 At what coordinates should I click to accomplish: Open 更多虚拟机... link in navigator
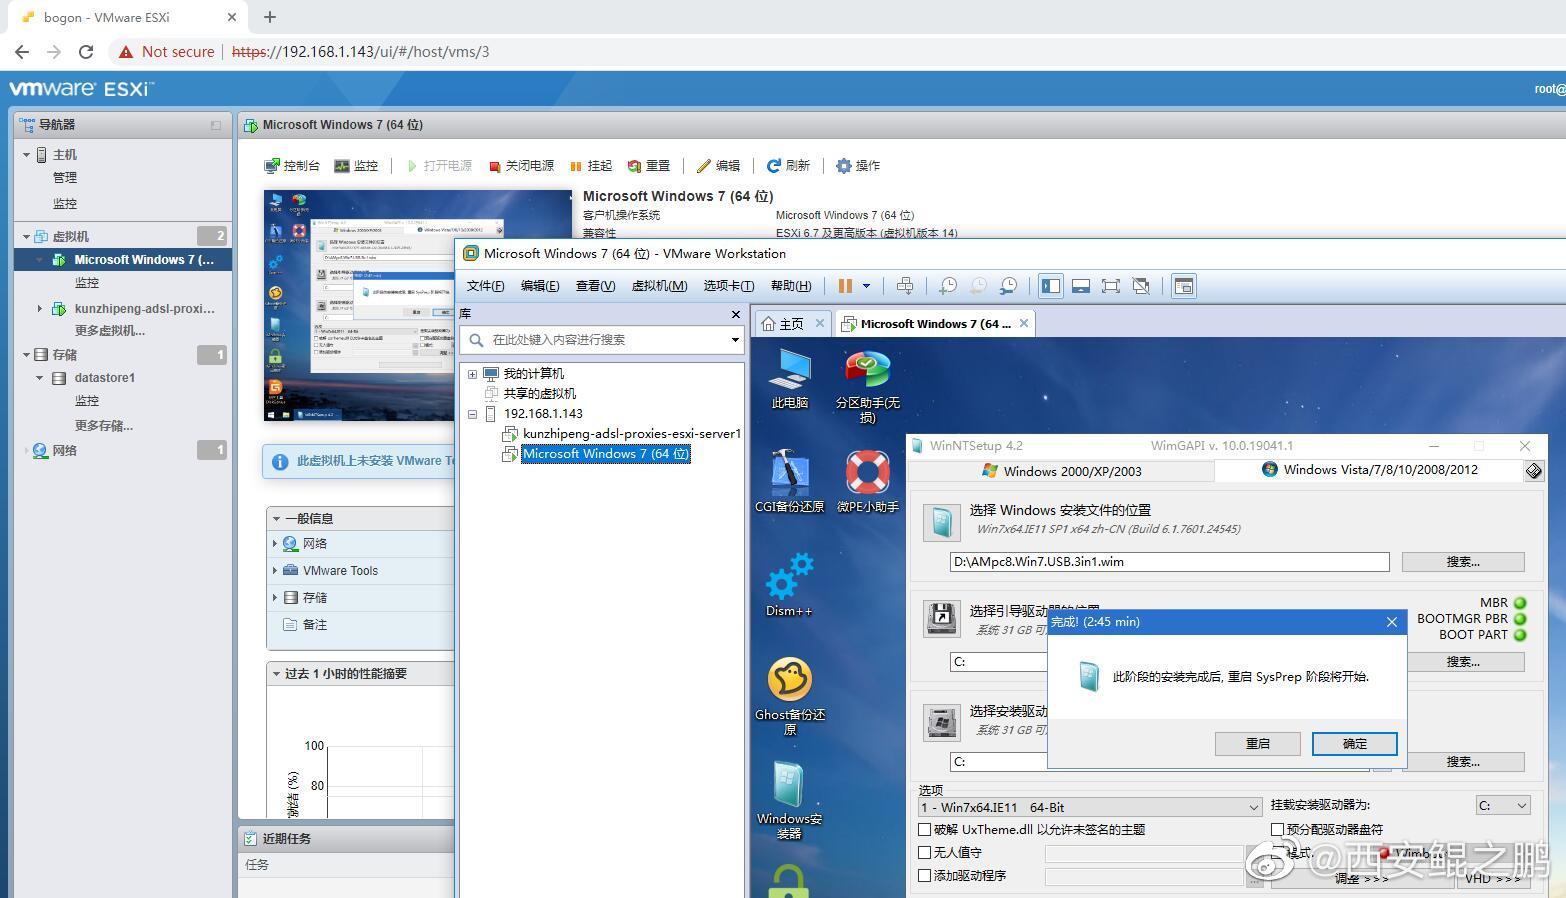[110, 331]
